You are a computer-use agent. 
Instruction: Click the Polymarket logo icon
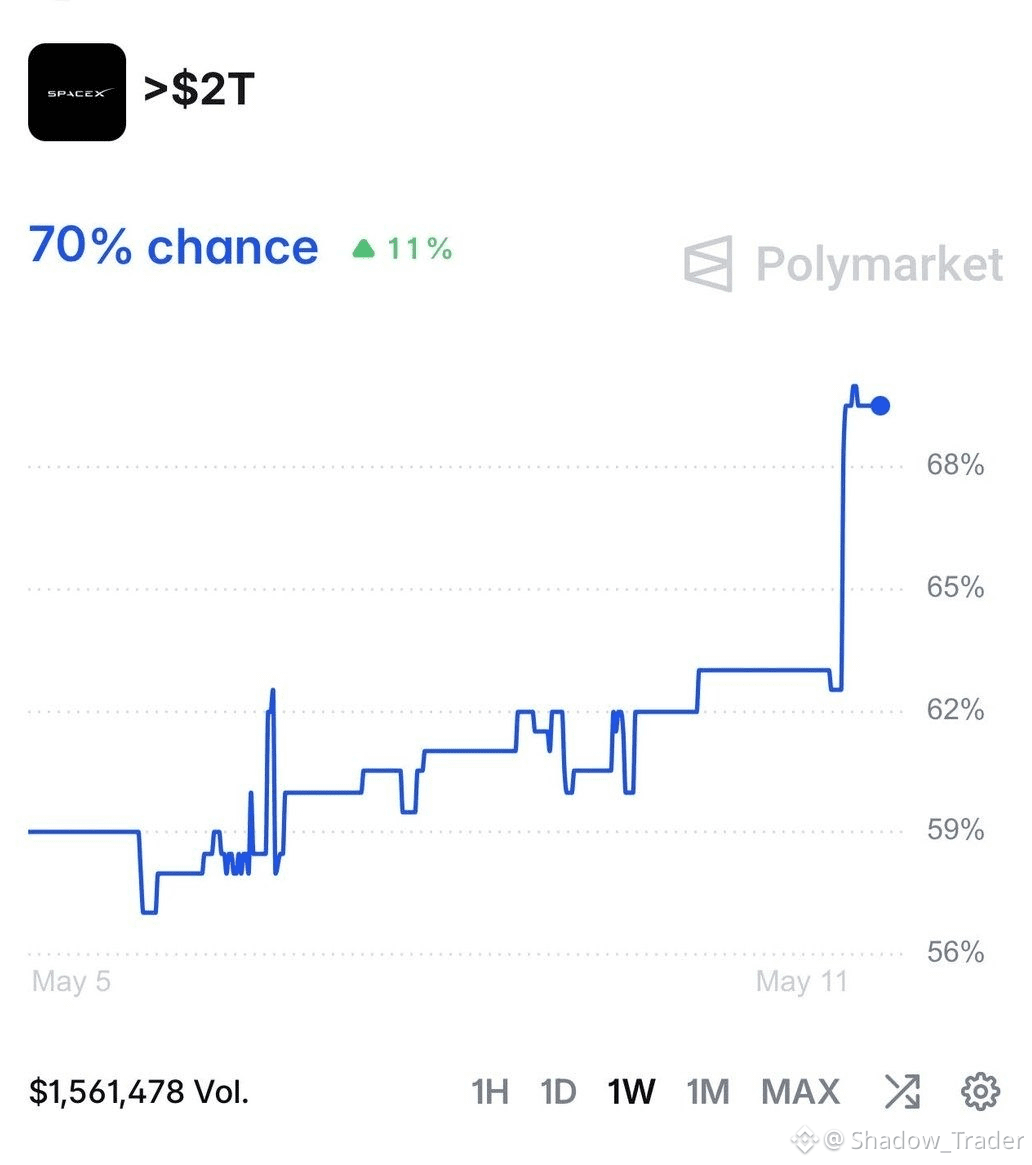[708, 264]
